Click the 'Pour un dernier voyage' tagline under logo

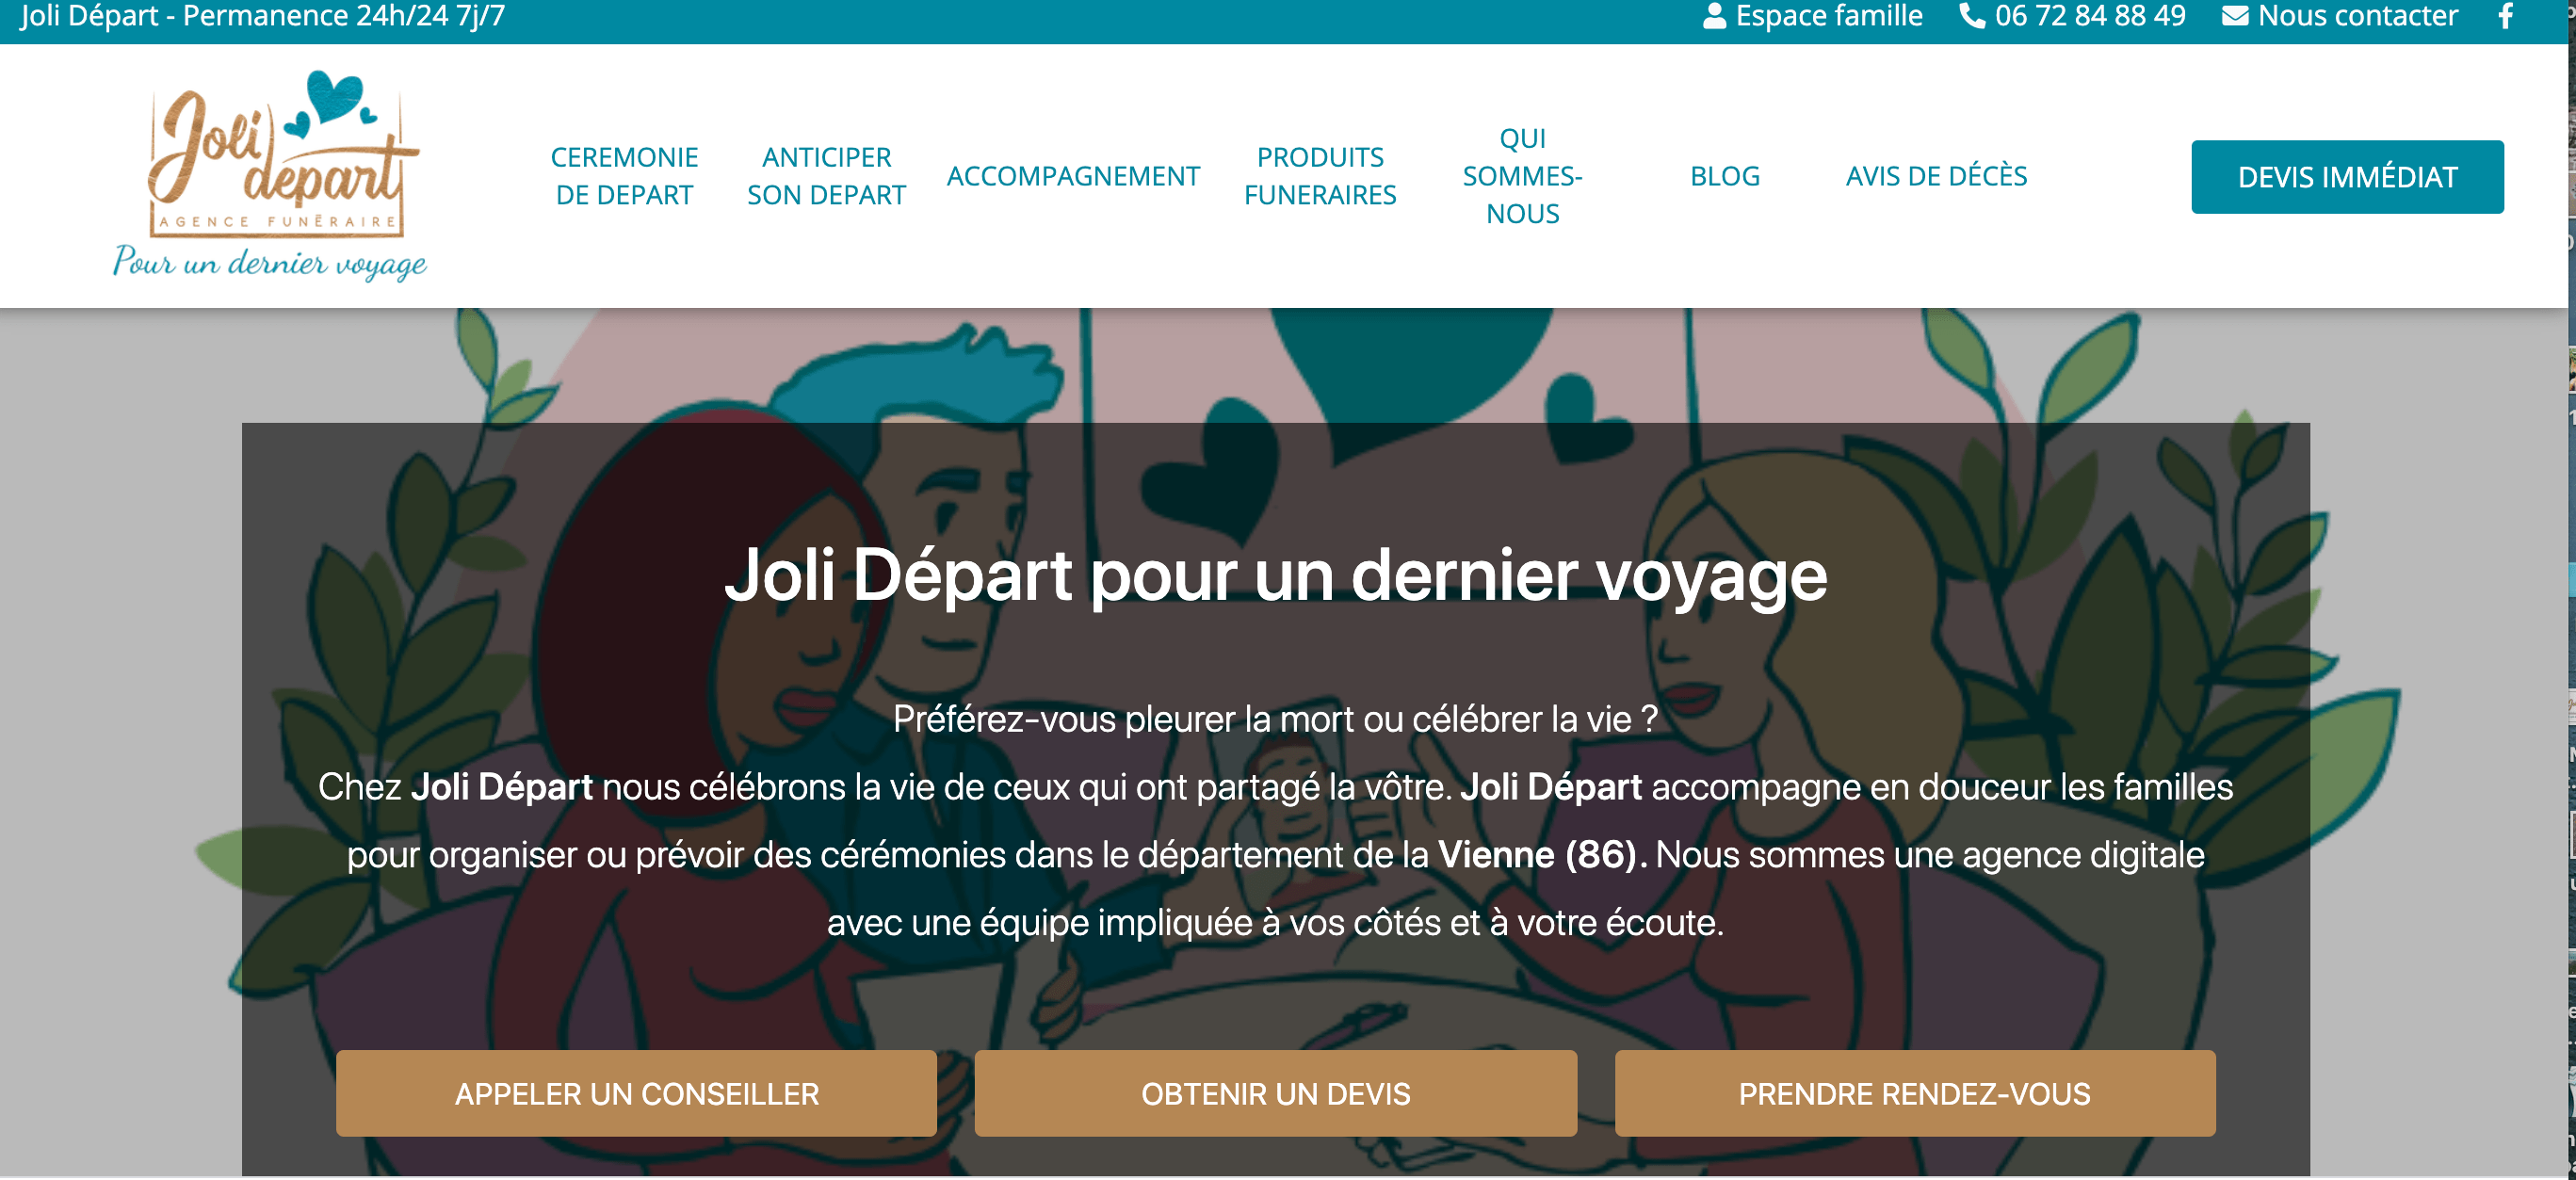click(270, 262)
